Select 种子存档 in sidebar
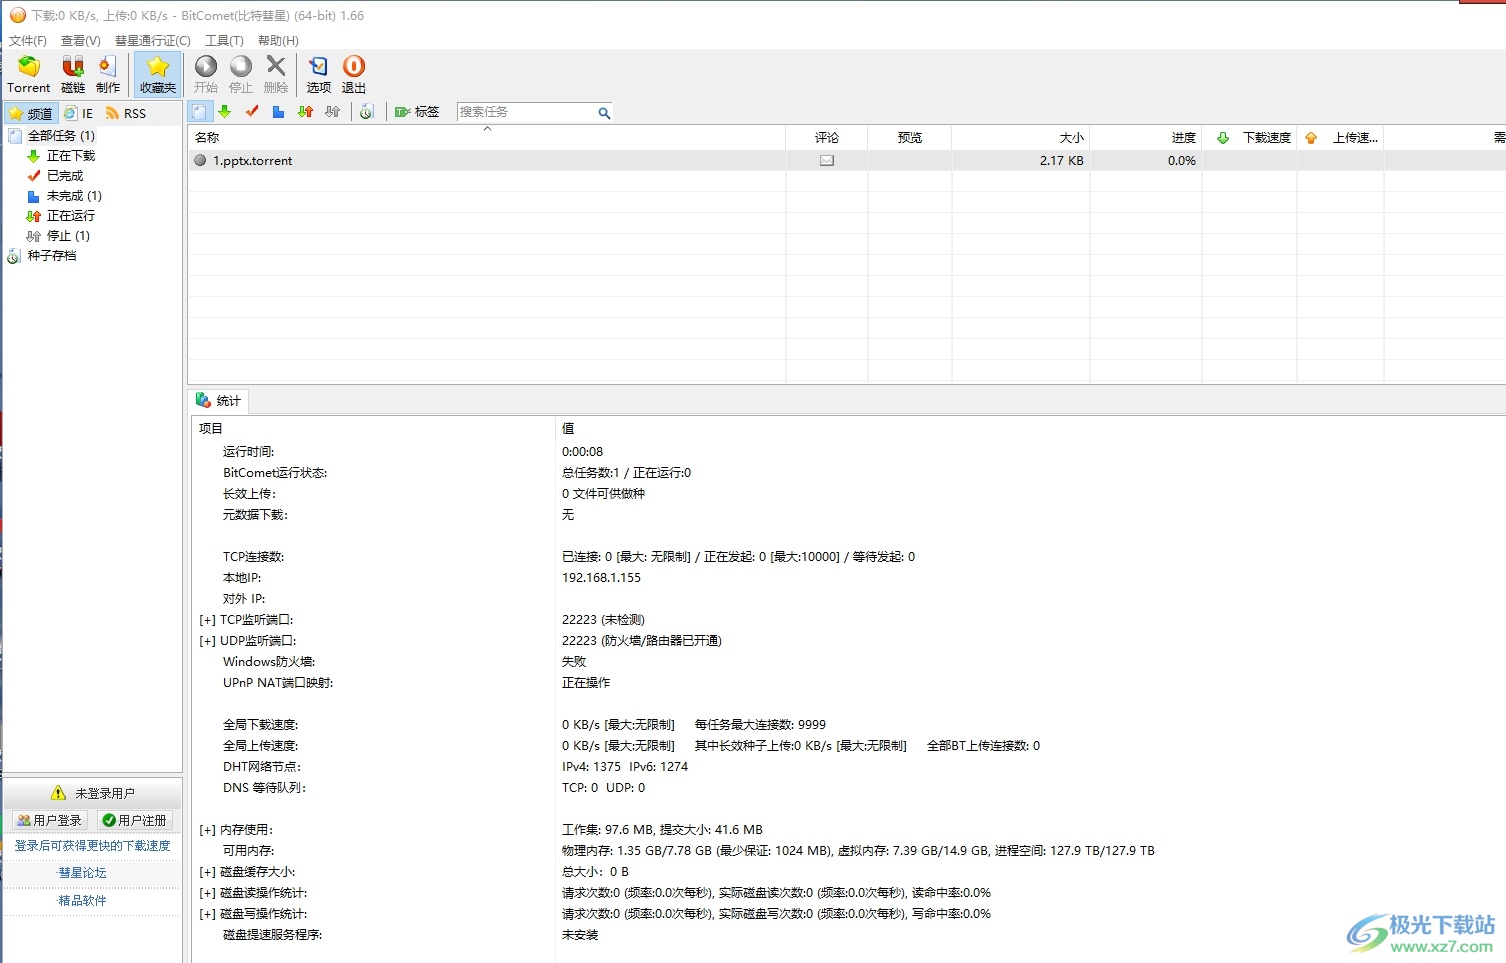1506x963 pixels. point(51,255)
